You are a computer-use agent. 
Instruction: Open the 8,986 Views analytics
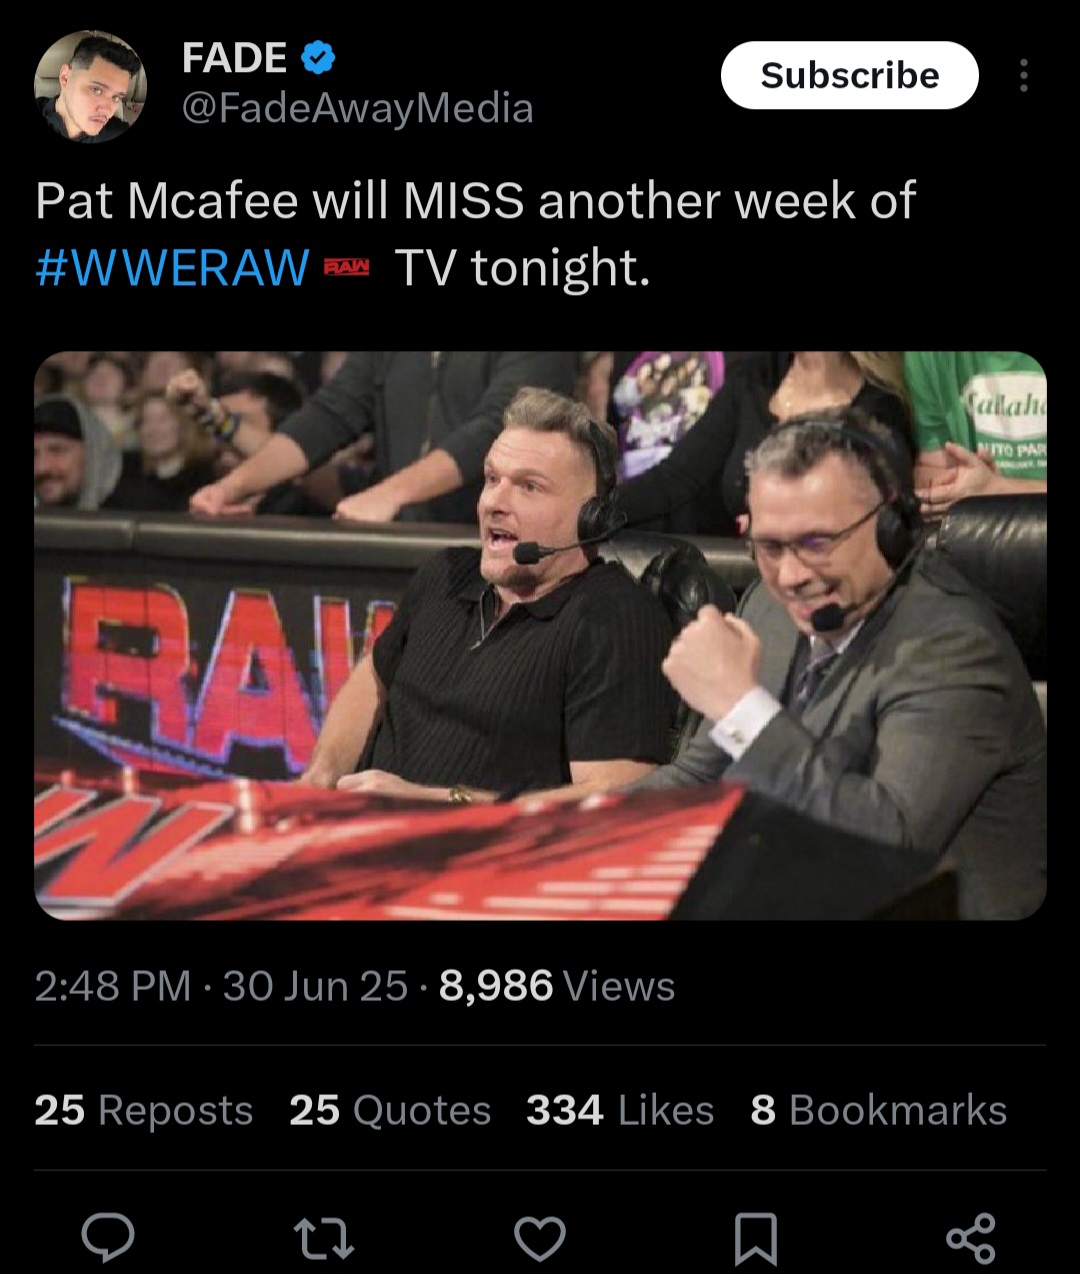[x=557, y=986]
